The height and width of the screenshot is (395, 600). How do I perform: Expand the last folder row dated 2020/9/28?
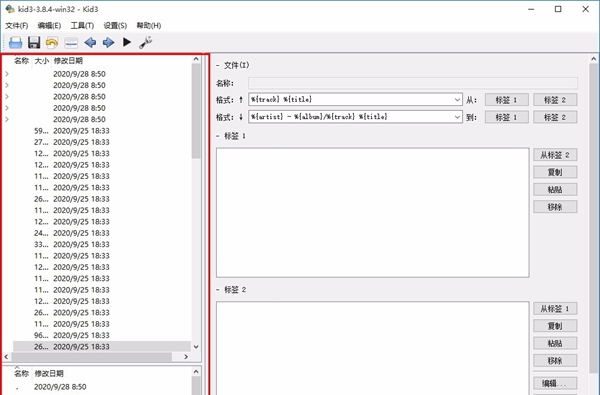tap(7, 119)
